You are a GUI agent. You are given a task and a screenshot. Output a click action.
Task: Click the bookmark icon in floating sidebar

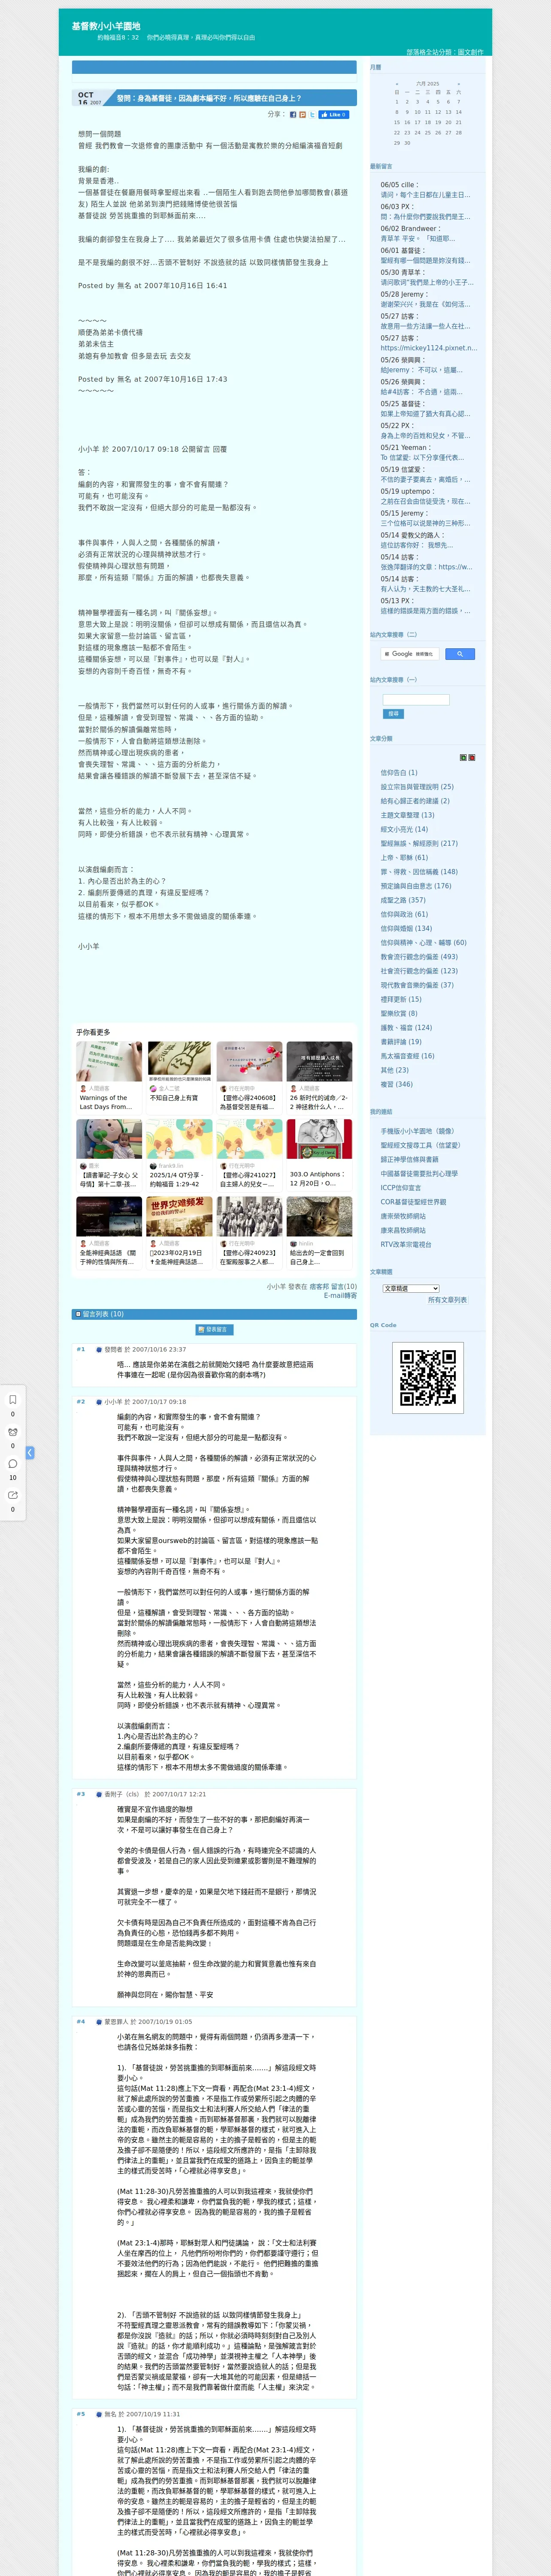pos(13,1400)
